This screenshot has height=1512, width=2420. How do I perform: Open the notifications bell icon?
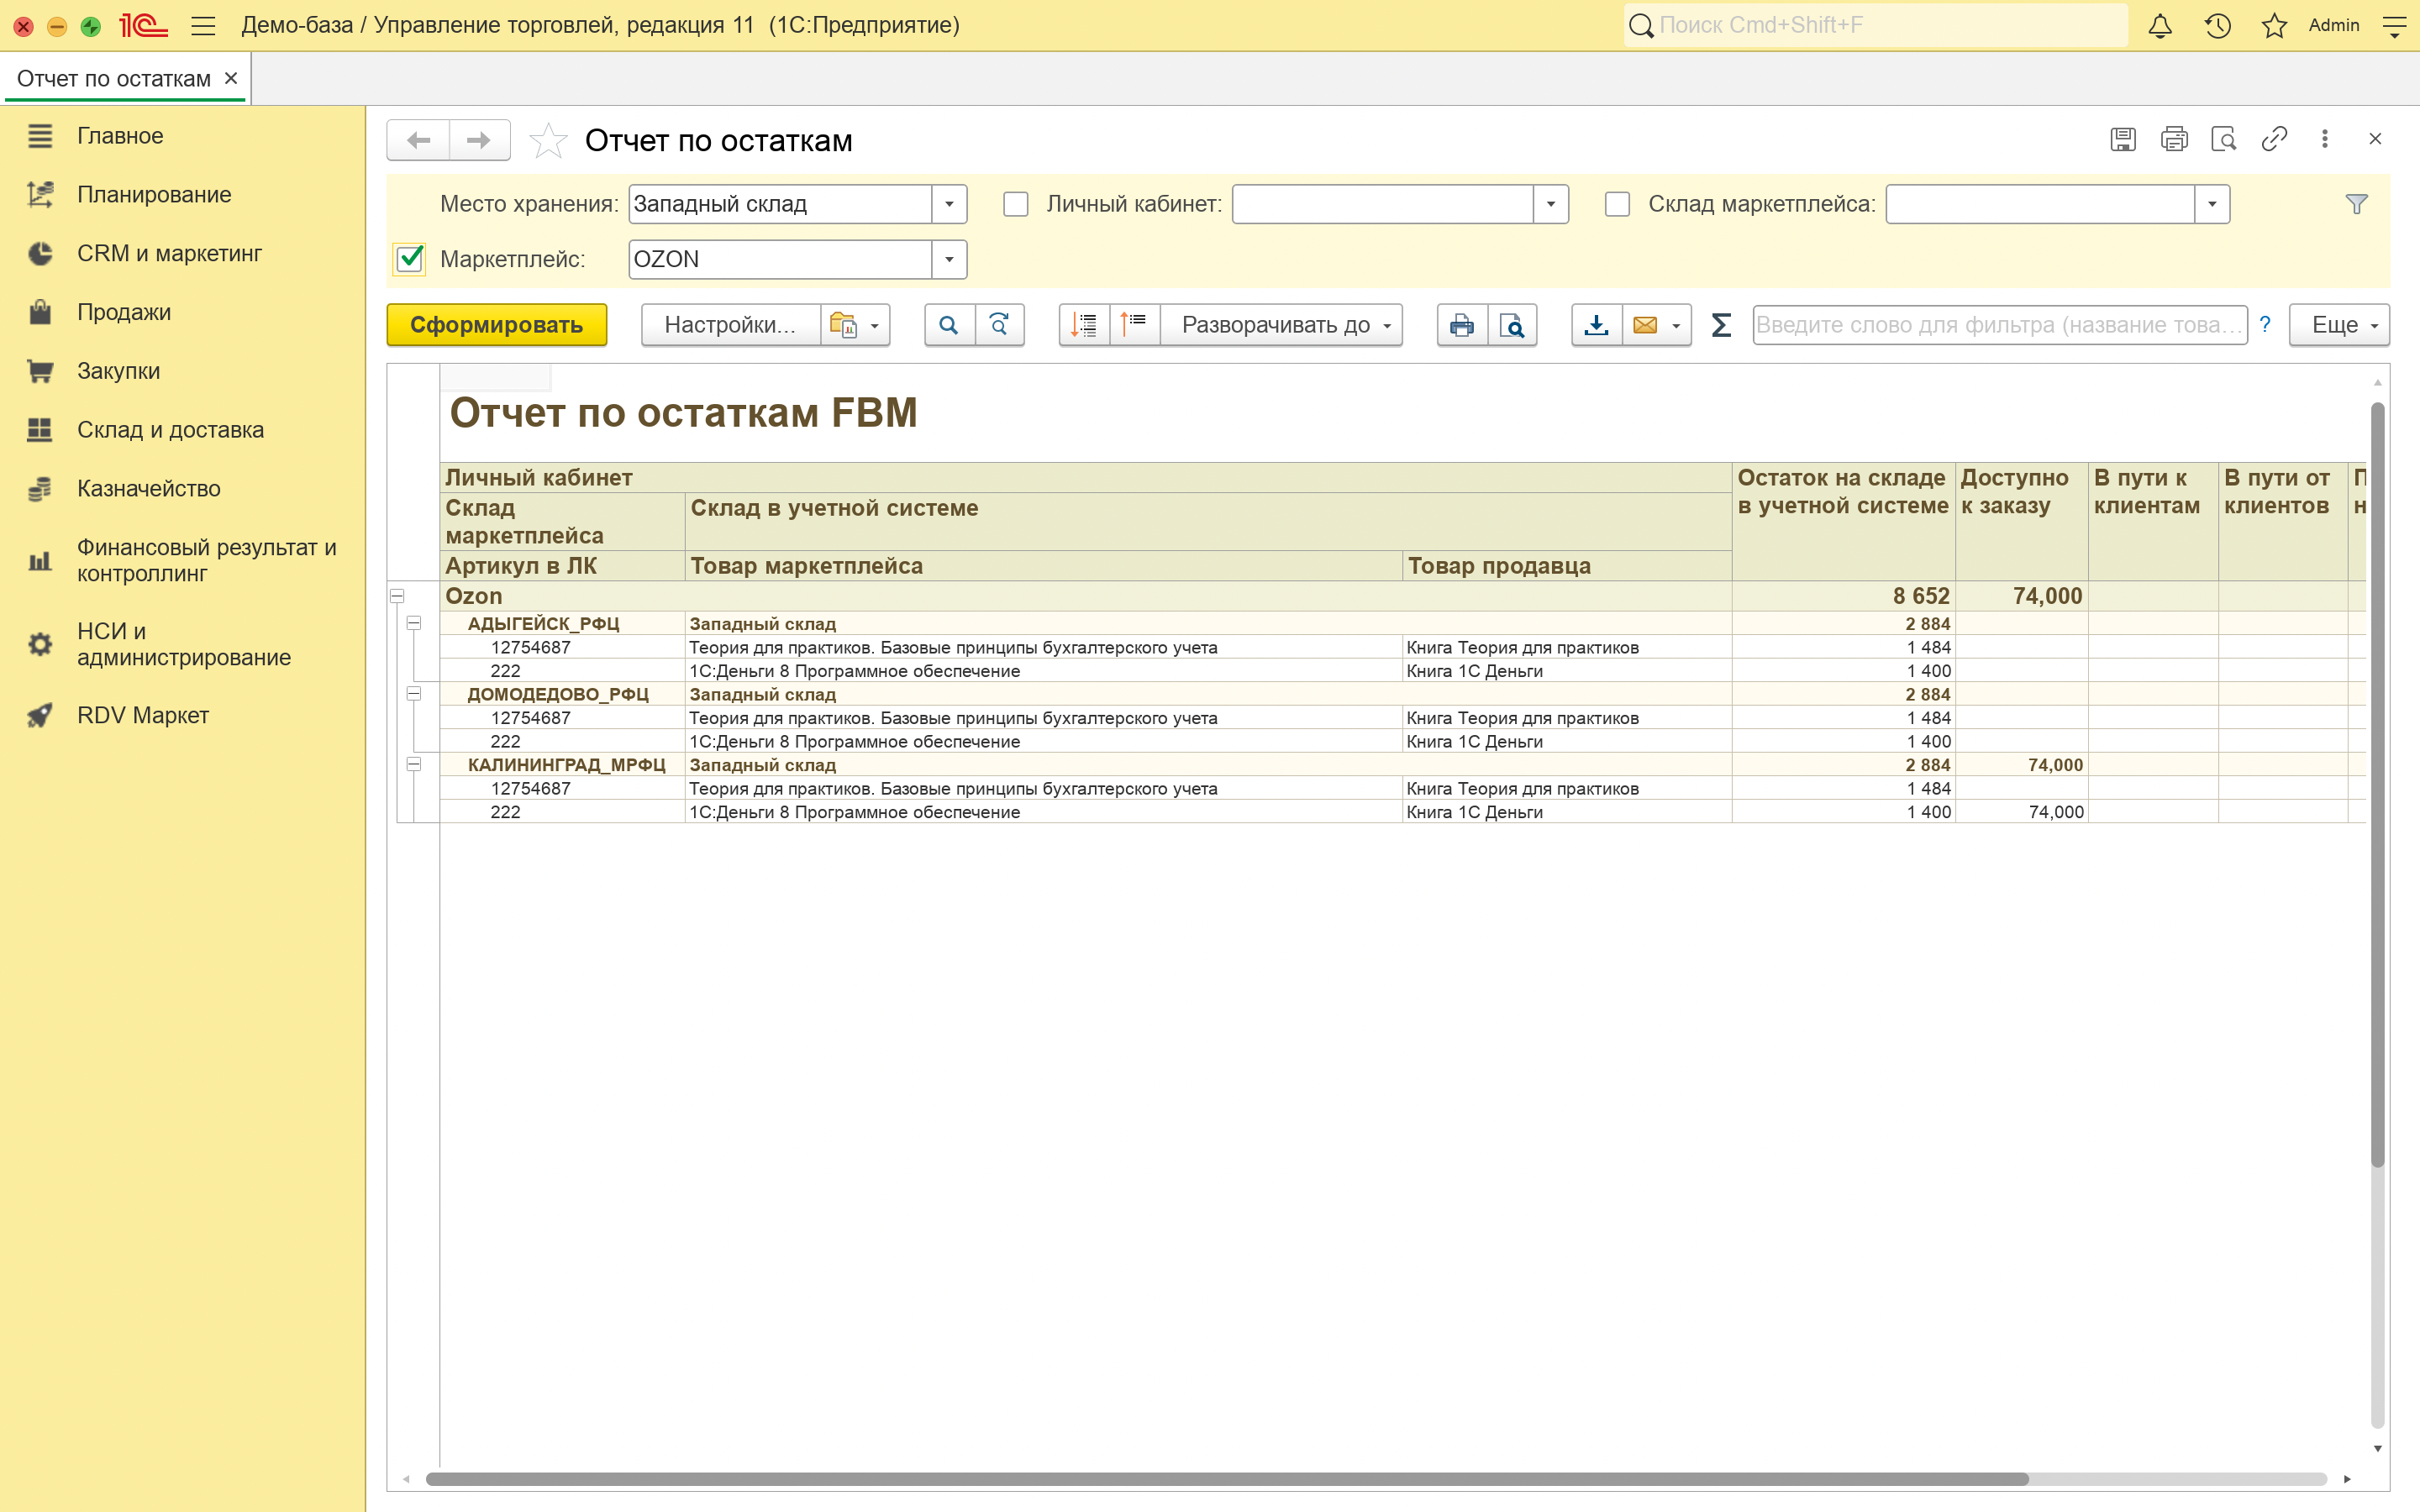pos(2160,26)
